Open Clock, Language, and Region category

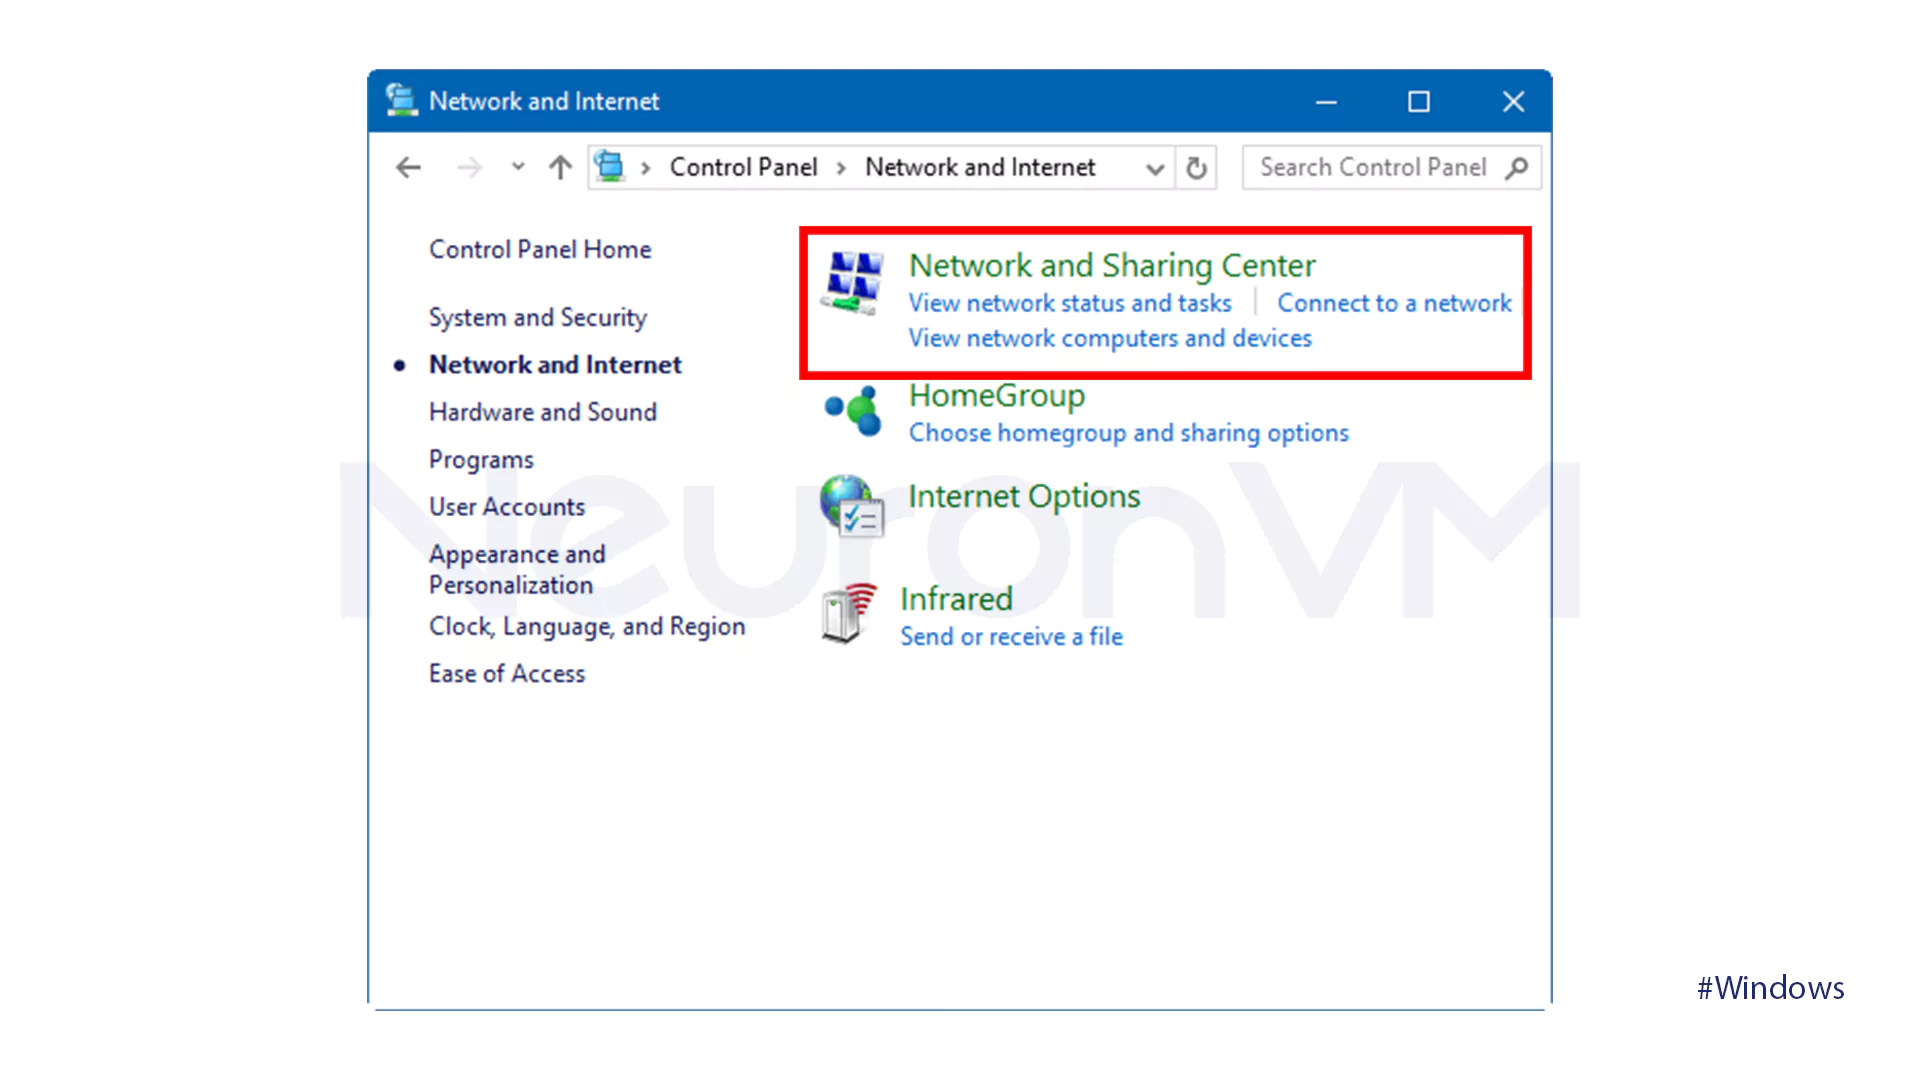pos(587,627)
